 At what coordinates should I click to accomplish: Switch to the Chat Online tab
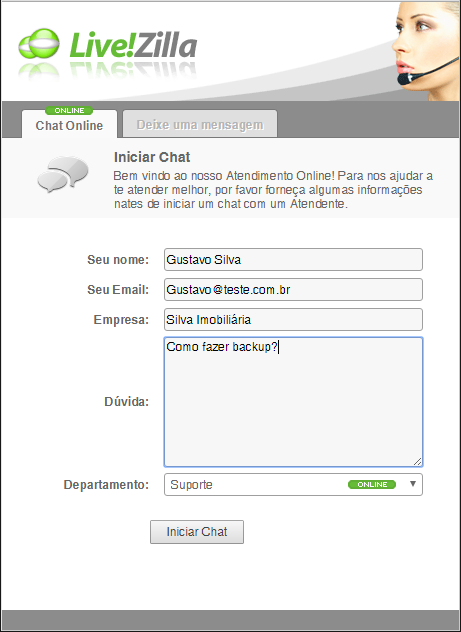click(69, 125)
